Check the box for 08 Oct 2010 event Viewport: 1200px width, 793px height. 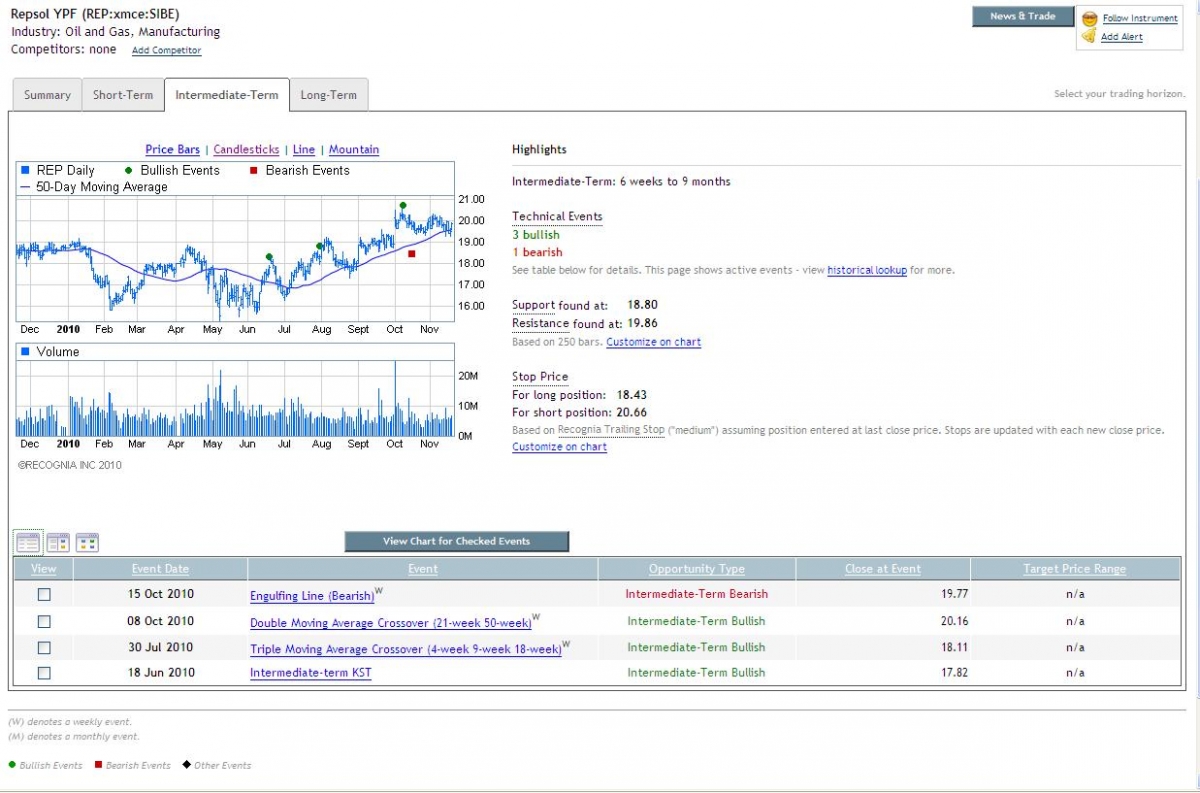44,621
